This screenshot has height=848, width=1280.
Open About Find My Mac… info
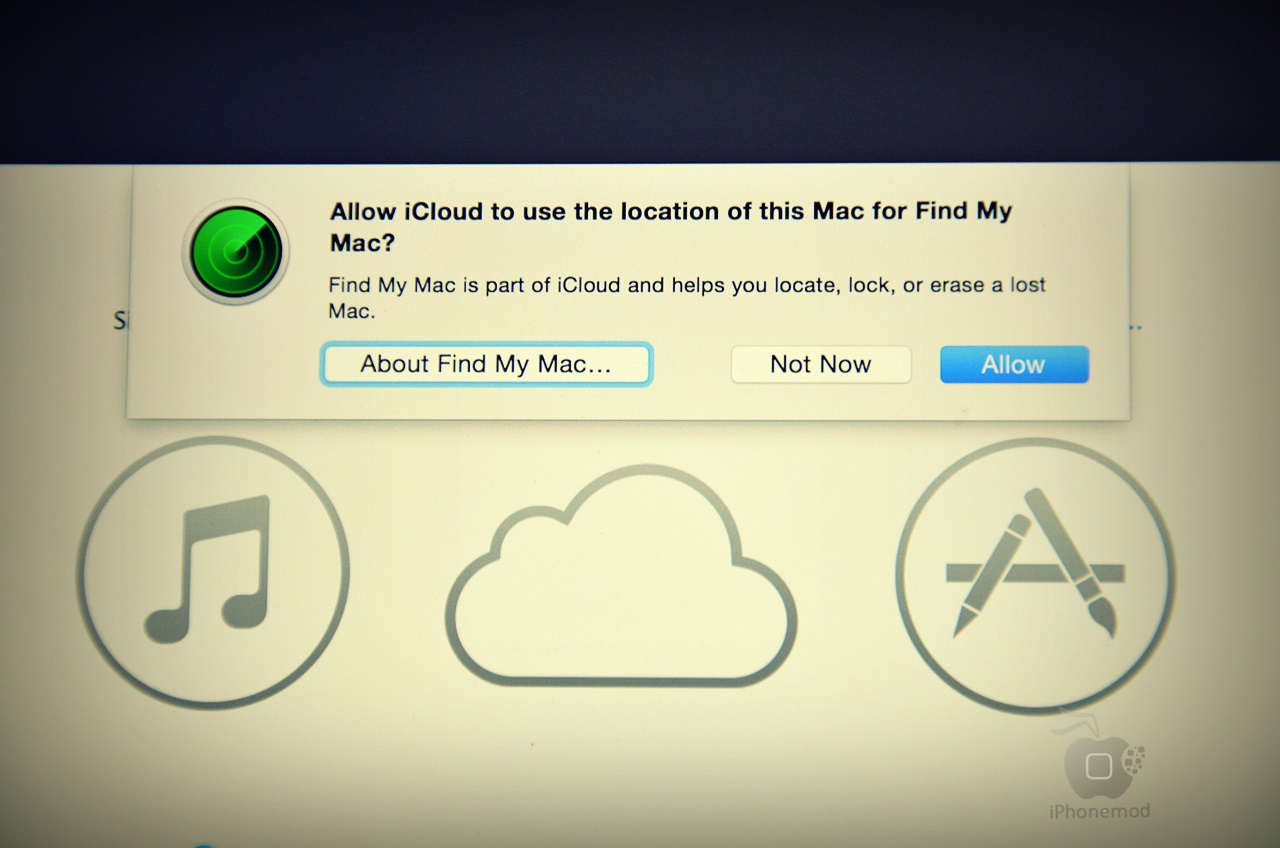[486, 364]
